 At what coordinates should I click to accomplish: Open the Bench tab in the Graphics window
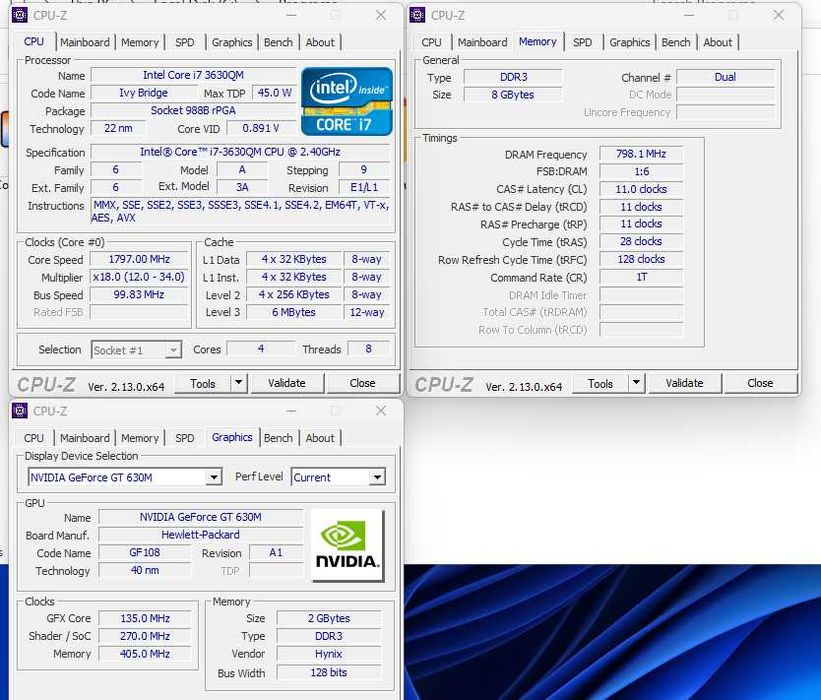278,438
